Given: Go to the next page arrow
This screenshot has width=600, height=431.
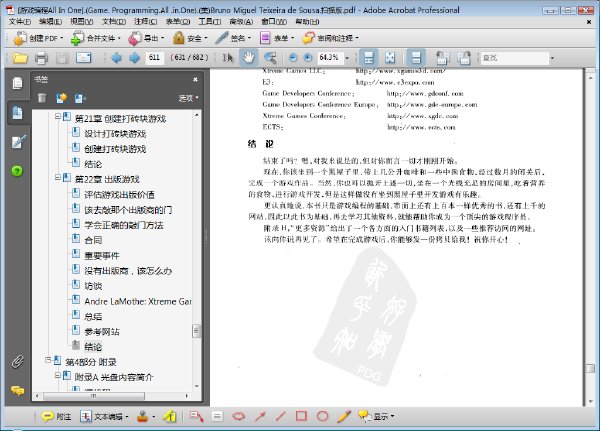Looking at the screenshot, I should click(134, 58).
